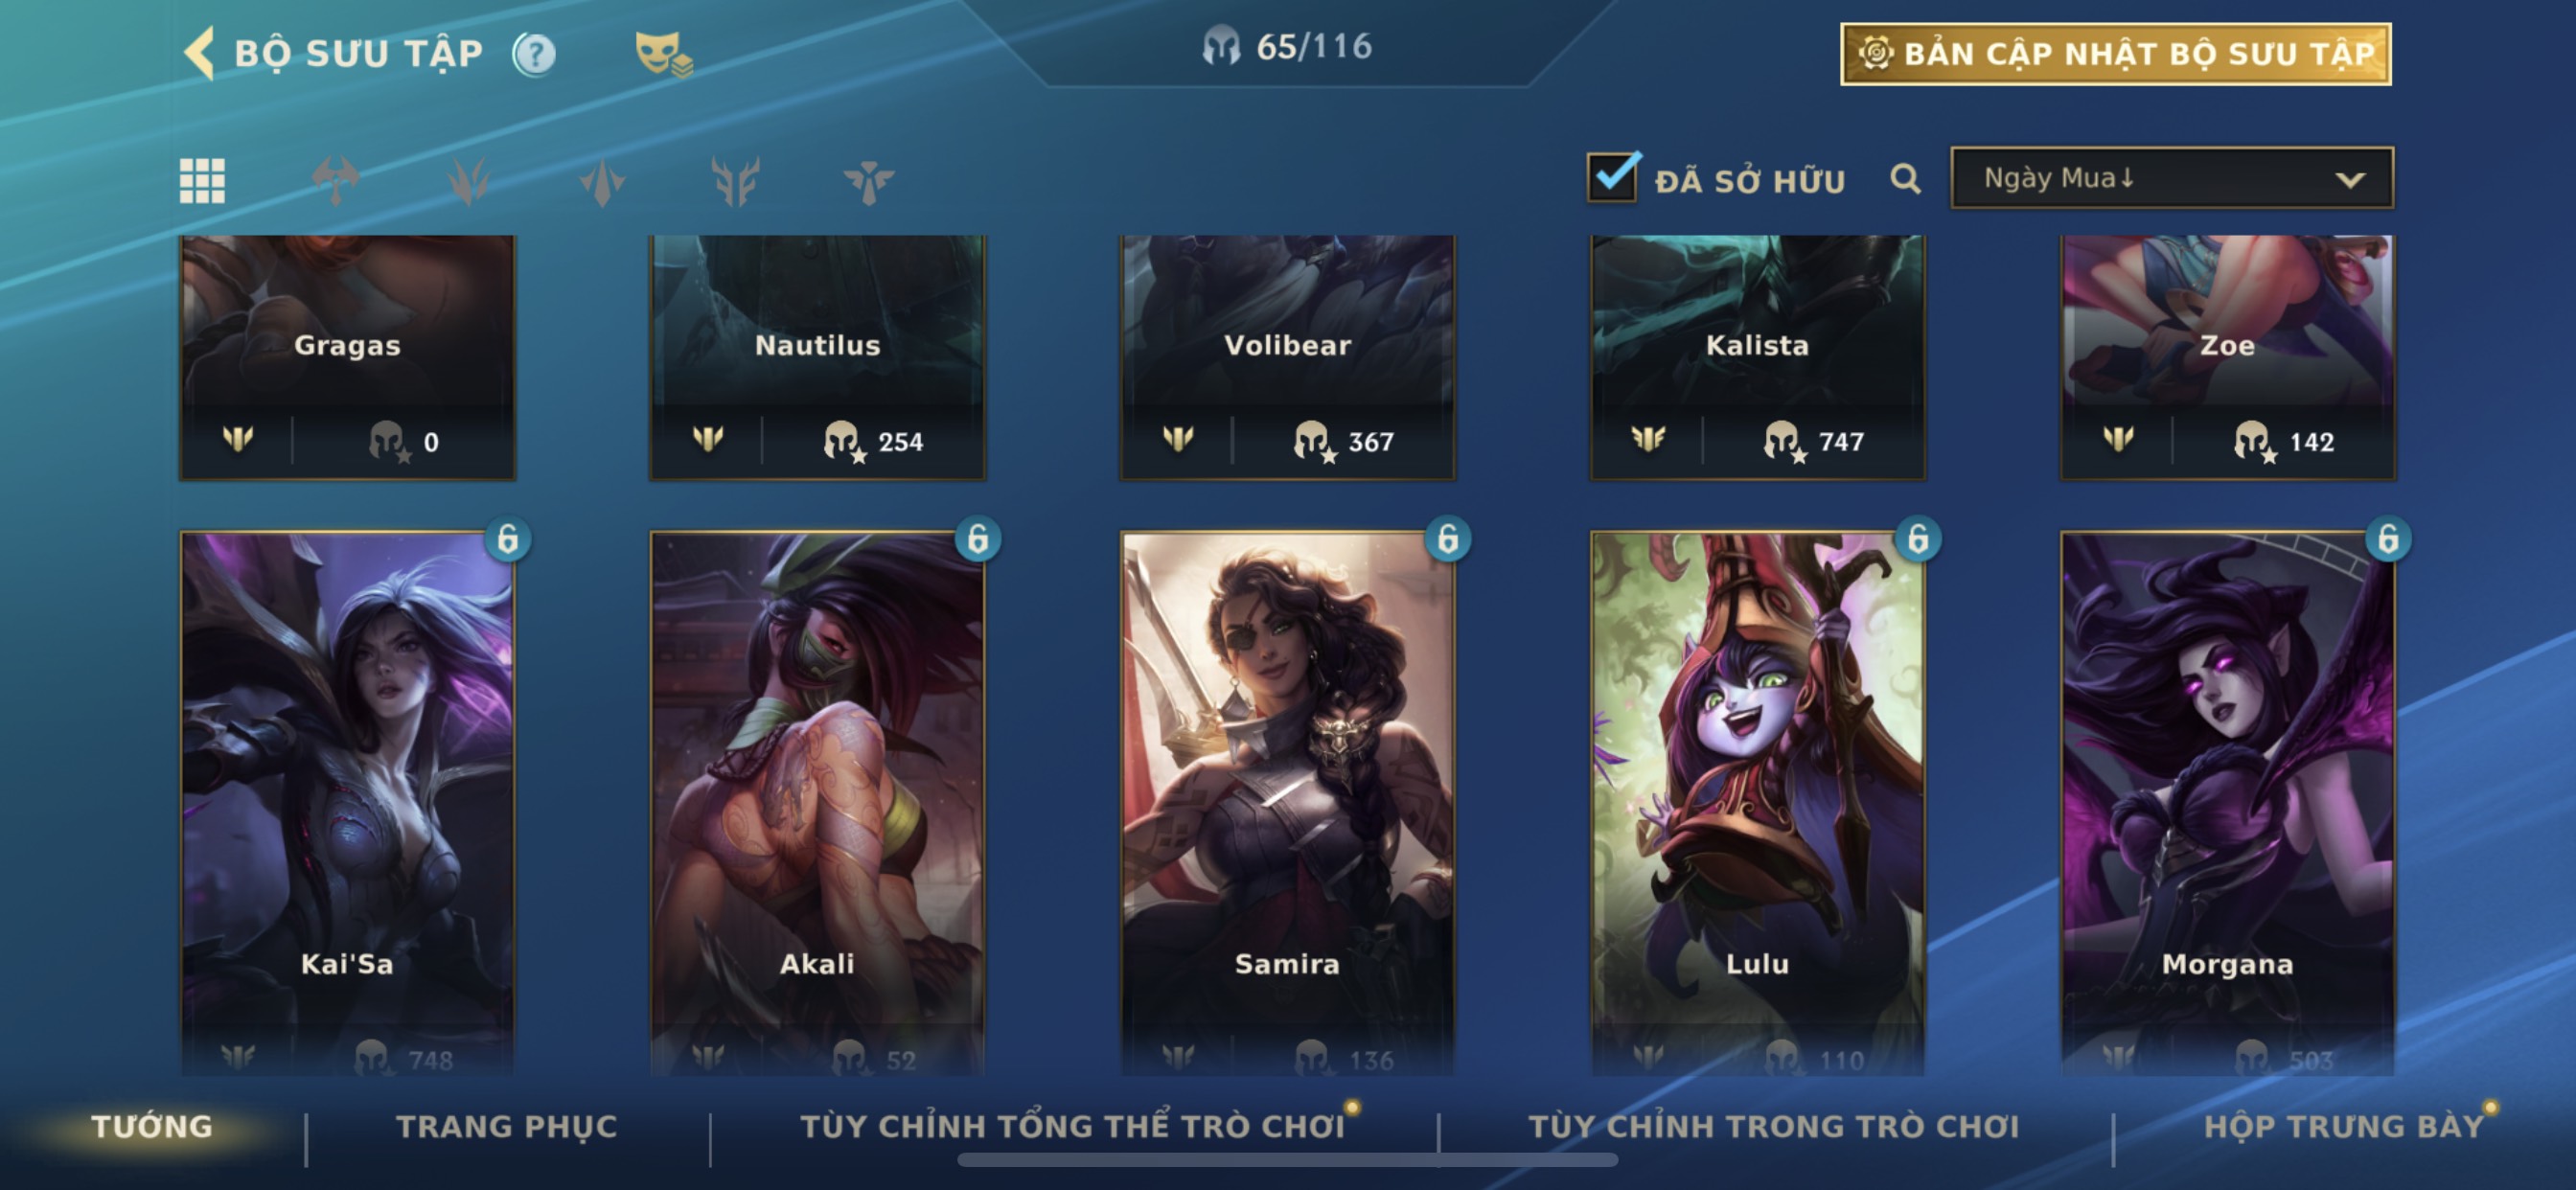Click the search magnifier icon

(1905, 180)
